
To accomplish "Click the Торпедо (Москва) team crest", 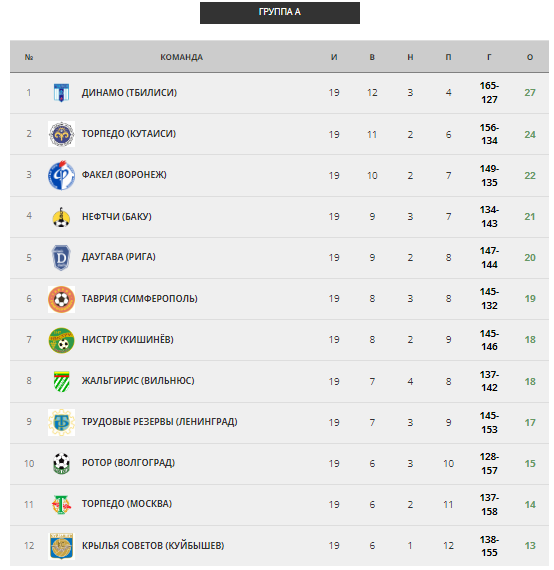I will click(61, 505).
